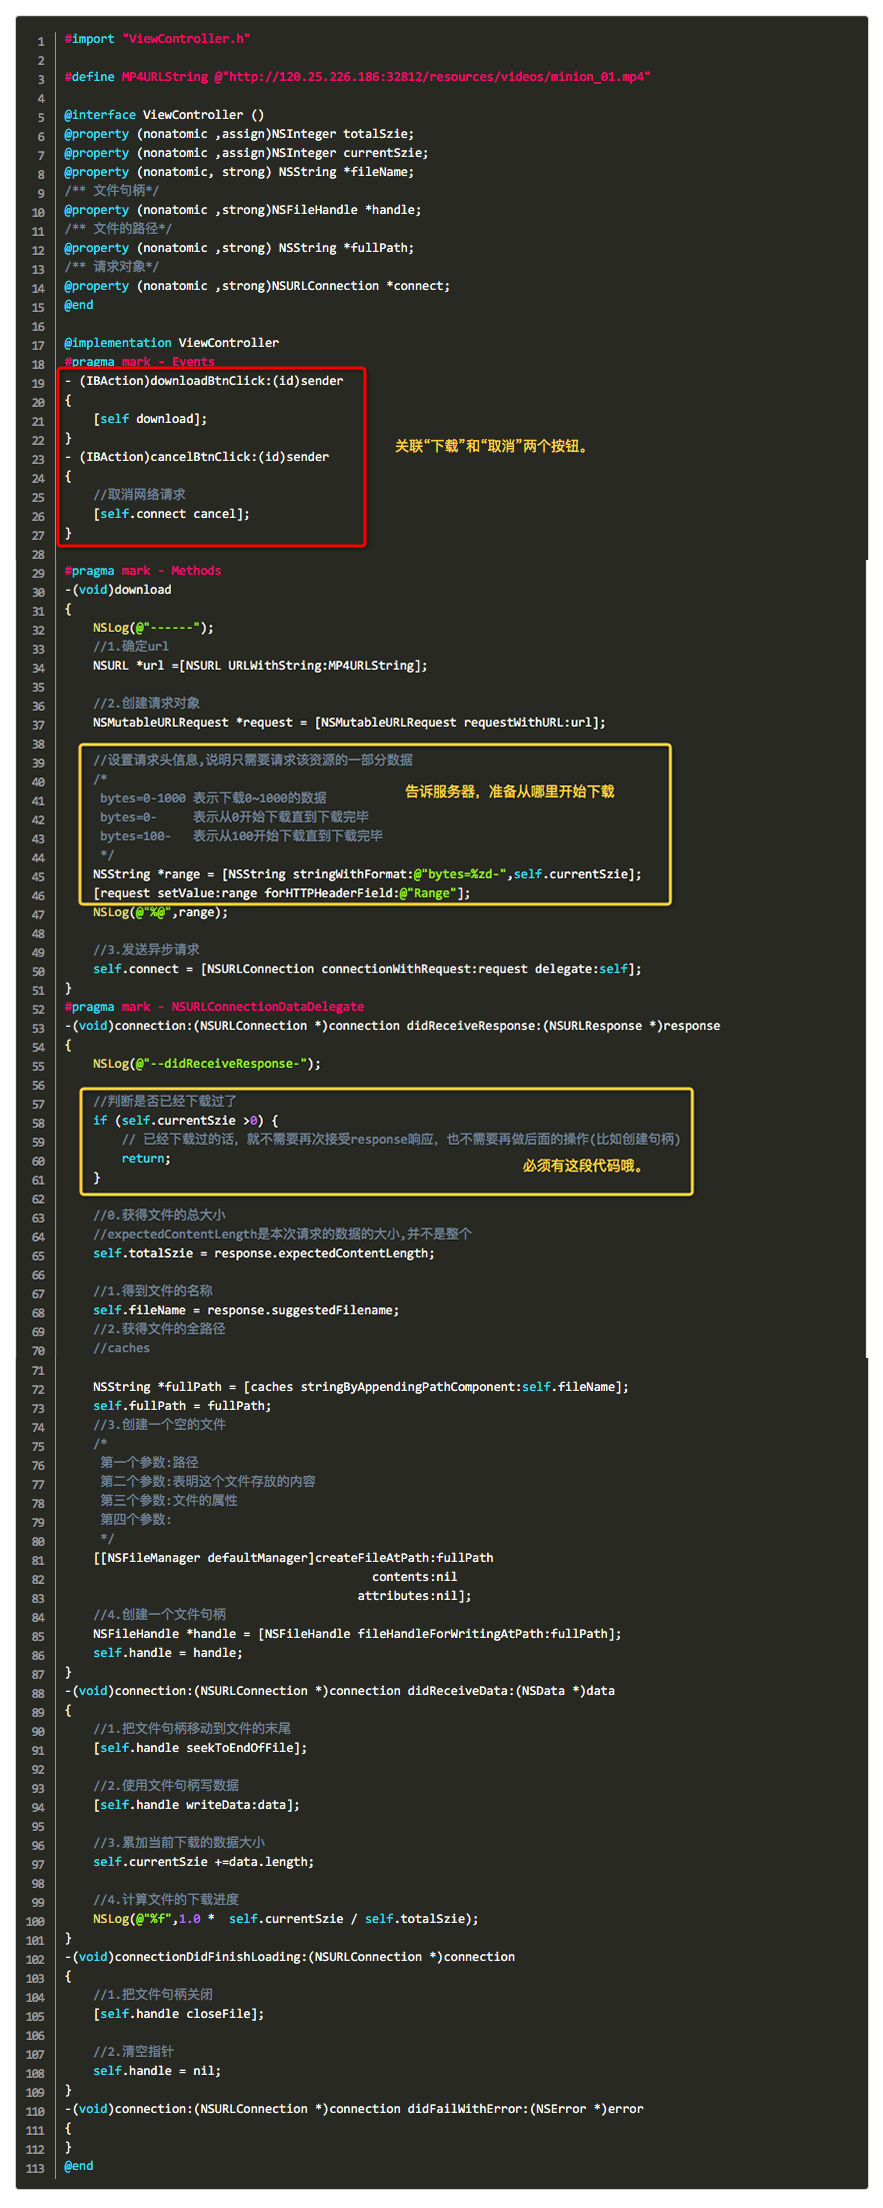This screenshot has width=883, height=2208.
Task: Click the cancelBtnClick:(id)sender method signature
Action: [197, 457]
